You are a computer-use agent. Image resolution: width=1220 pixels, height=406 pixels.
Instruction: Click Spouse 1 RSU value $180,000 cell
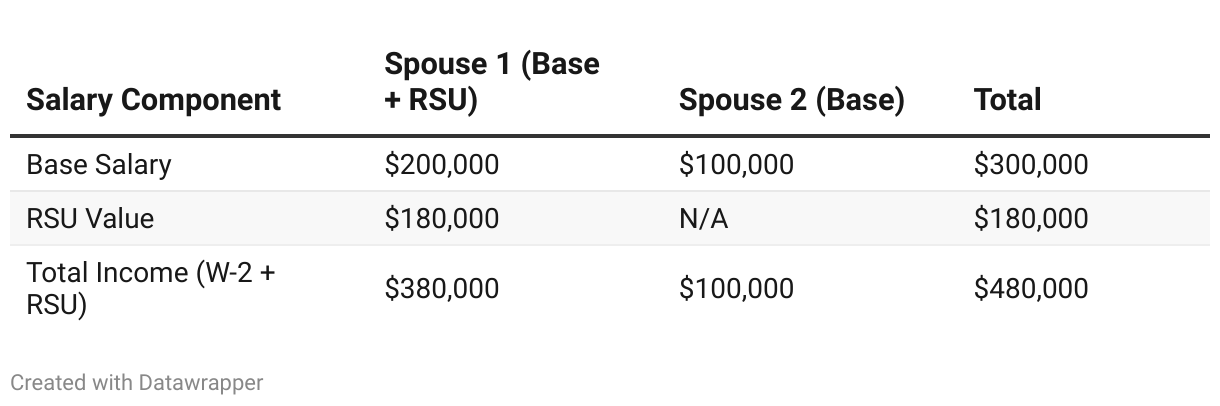click(x=441, y=218)
